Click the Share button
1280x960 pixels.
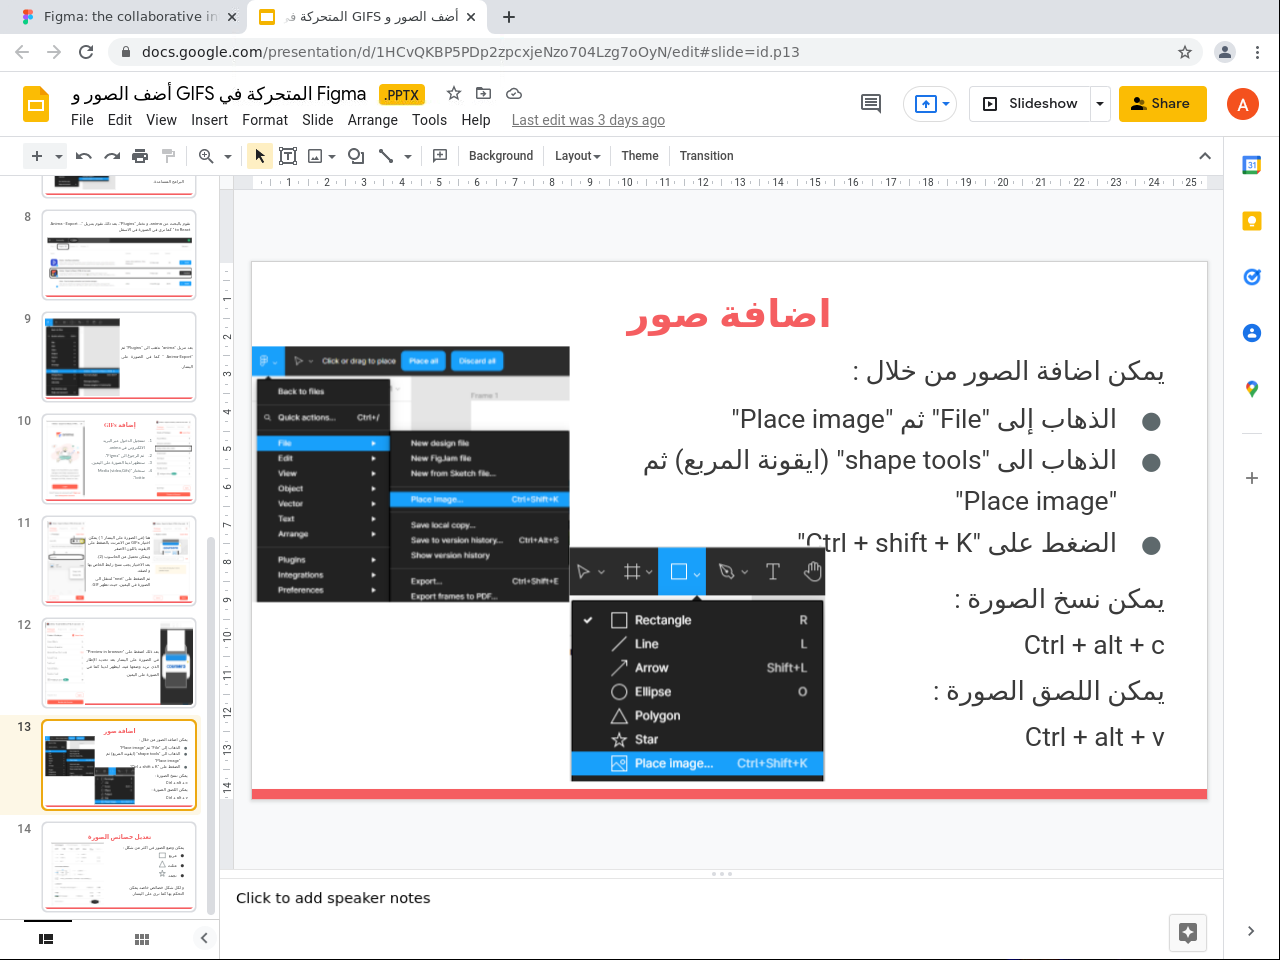pyautogui.click(x=1163, y=104)
